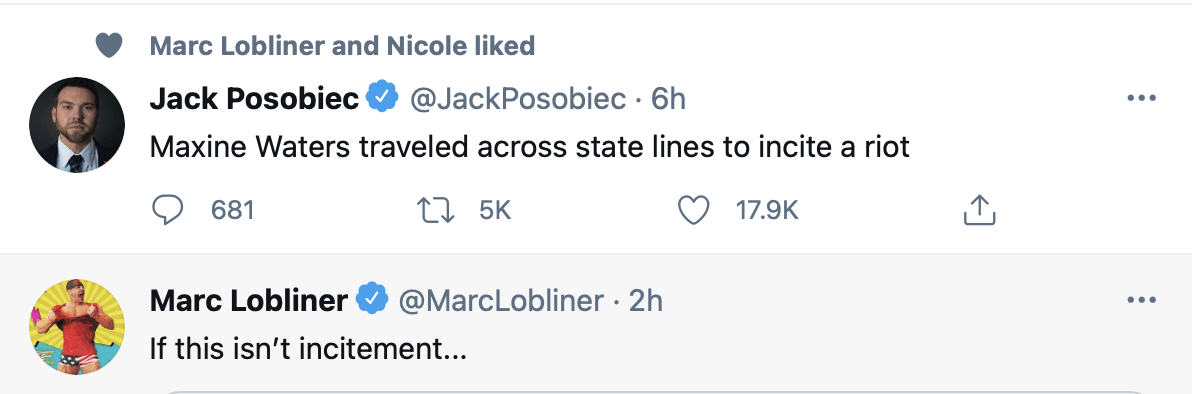Screen dimensions: 1192x394
Task: Open the @MarcLobliner handle link
Action: [x=502, y=300]
